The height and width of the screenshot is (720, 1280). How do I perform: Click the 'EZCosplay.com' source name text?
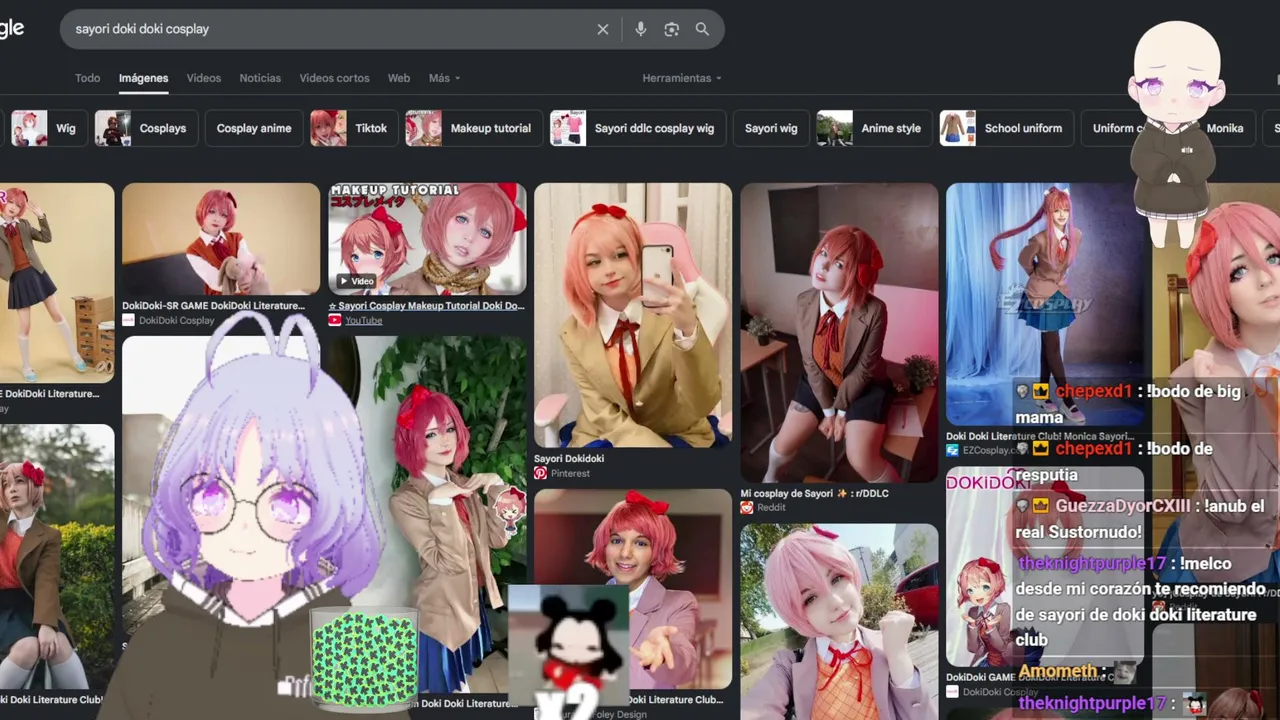pyautogui.click(x=996, y=450)
